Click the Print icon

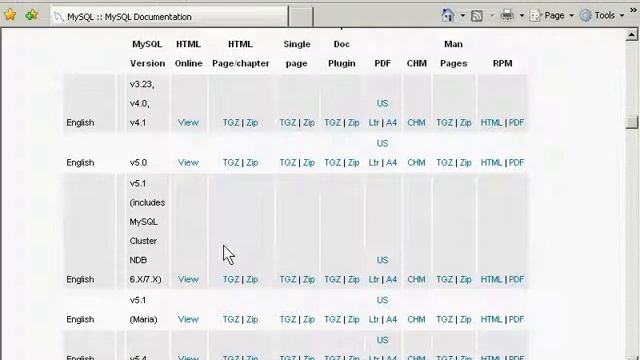coord(507,16)
